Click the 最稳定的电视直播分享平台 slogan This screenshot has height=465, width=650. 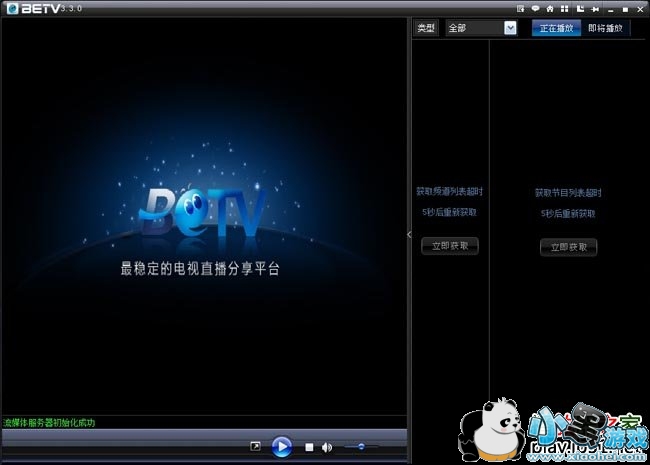click(200, 269)
